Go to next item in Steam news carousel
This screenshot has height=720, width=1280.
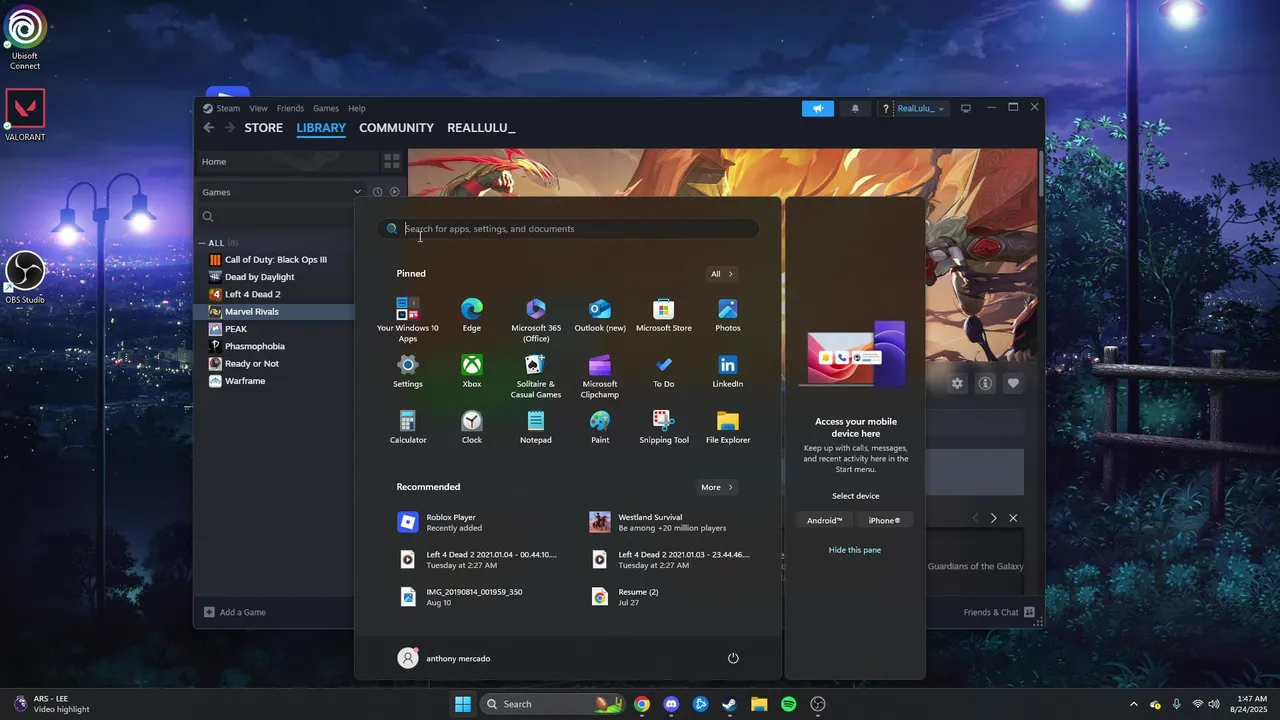(993, 518)
